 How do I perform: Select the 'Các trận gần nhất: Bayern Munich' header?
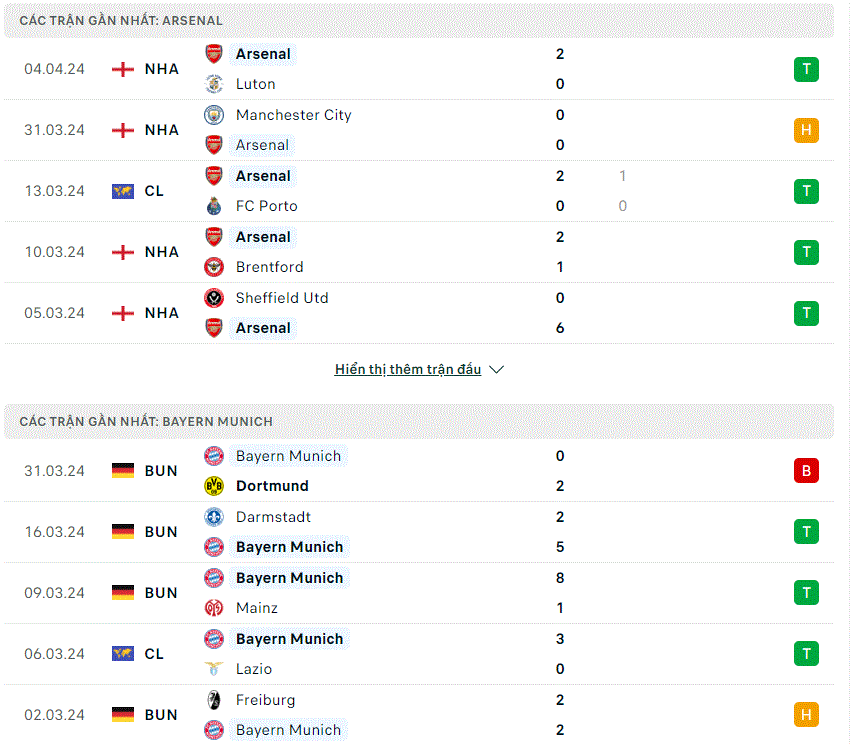418,421
